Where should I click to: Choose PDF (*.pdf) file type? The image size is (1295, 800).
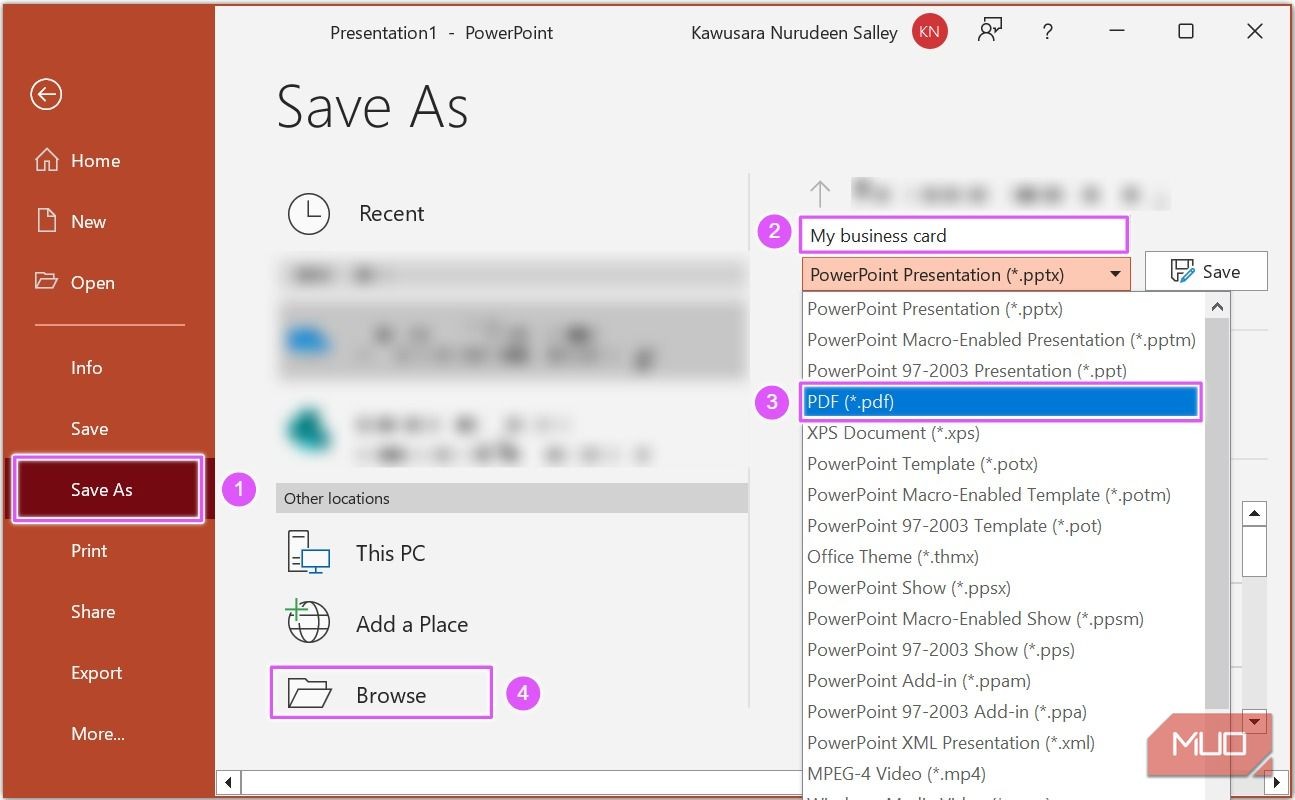point(1001,402)
